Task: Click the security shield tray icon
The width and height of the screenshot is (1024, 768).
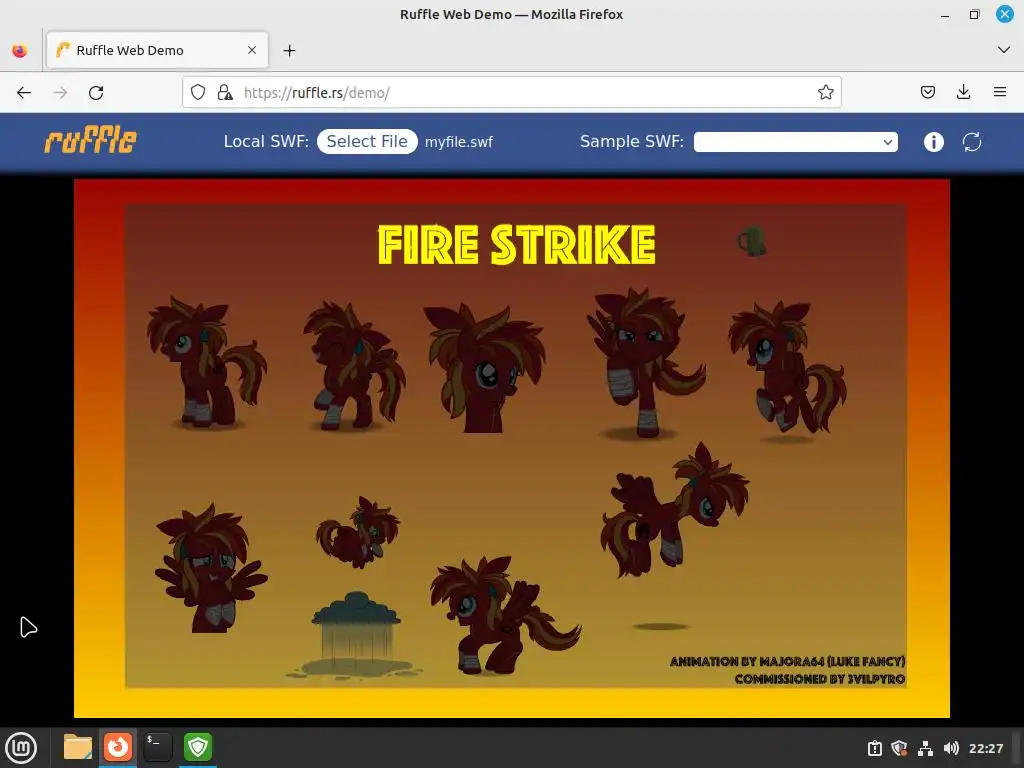Action: tap(899, 748)
